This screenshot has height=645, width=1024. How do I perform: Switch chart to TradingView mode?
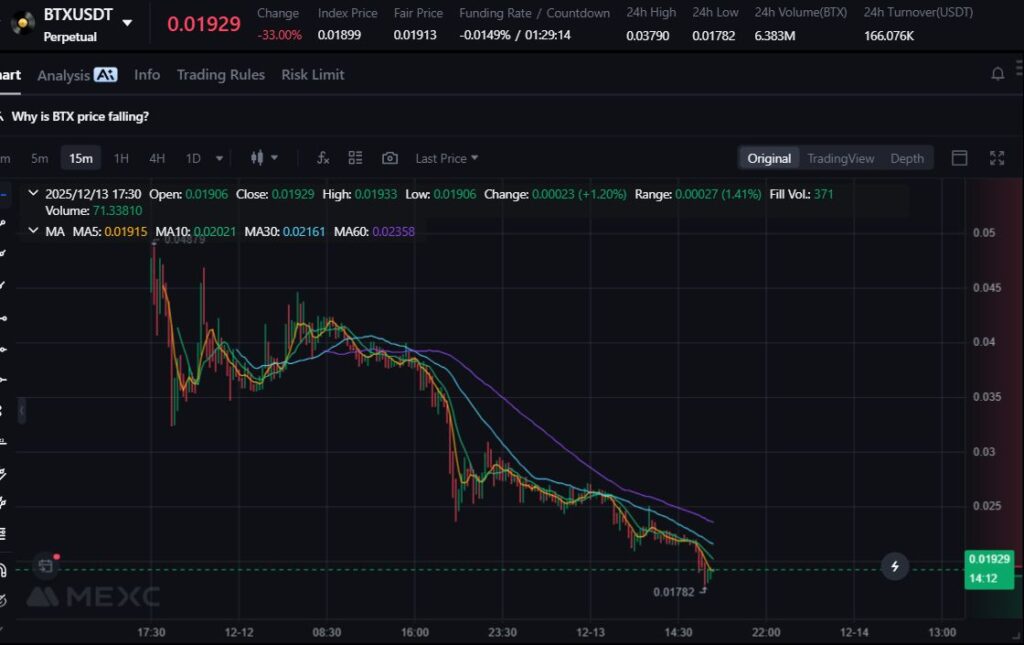(840, 158)
